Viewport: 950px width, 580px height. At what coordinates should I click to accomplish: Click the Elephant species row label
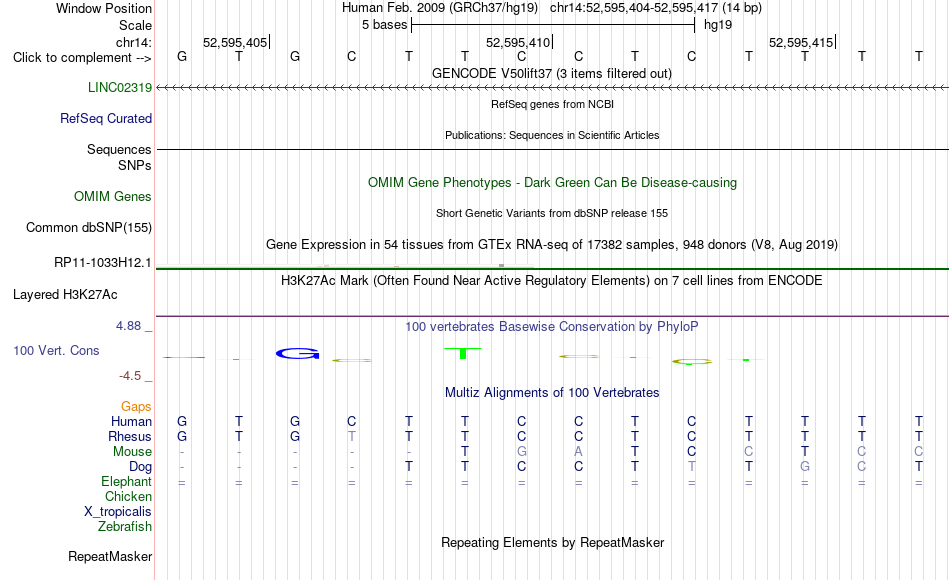point(126,481)
